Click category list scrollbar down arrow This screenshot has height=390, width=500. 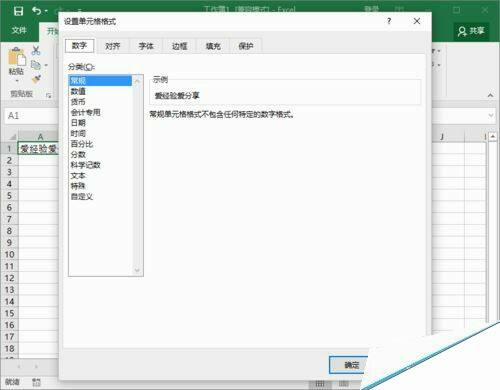[137, 270]
